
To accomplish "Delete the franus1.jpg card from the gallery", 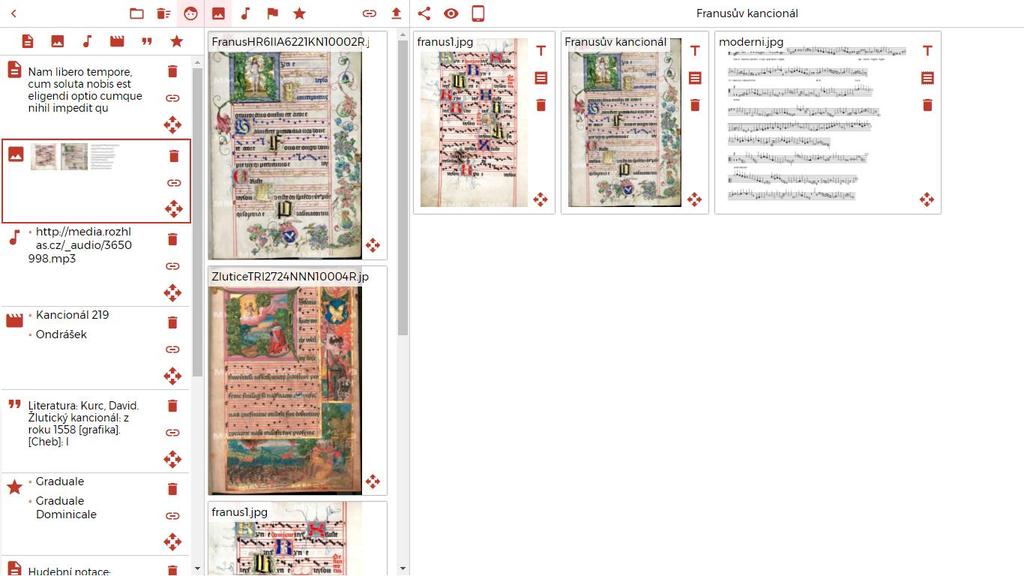I will 541,105.
